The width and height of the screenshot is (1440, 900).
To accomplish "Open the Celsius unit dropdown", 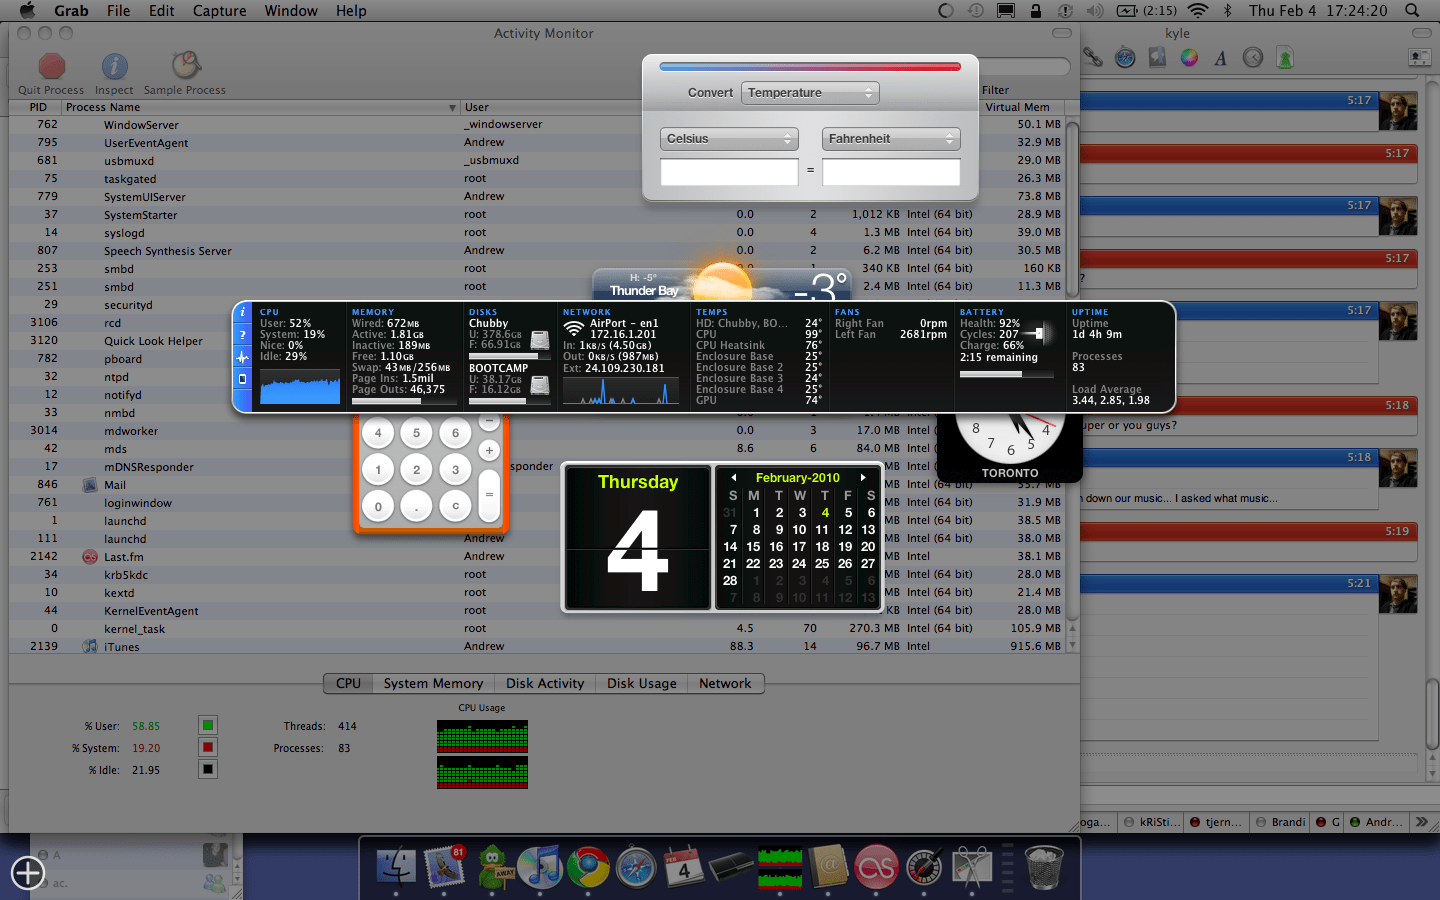I will point(729,138).
